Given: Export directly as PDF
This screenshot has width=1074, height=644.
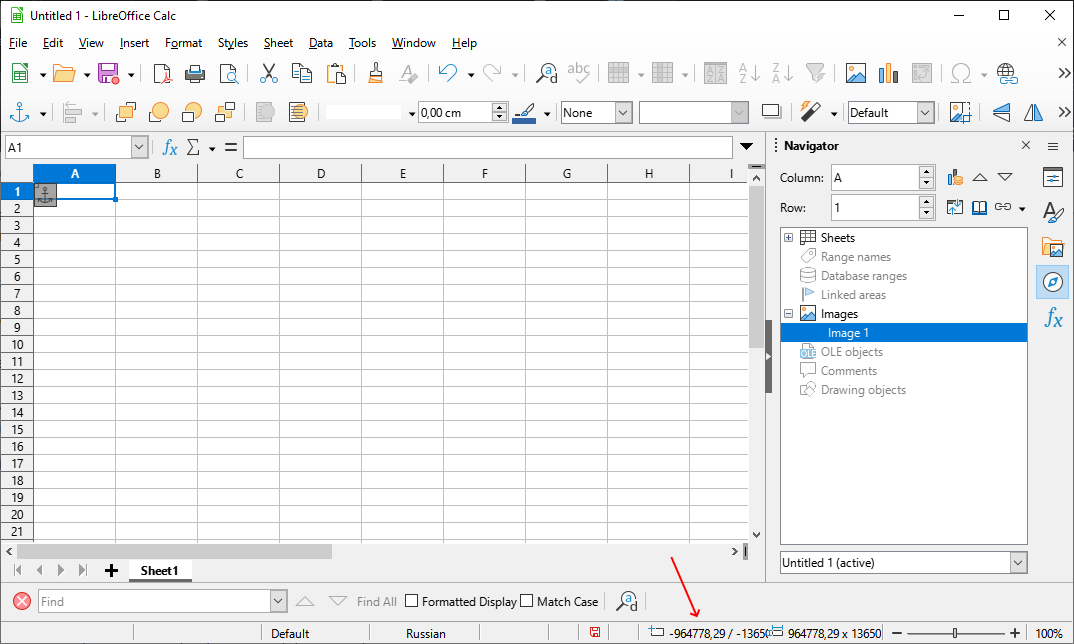Looking at the screenshot, I should (162, 73).
